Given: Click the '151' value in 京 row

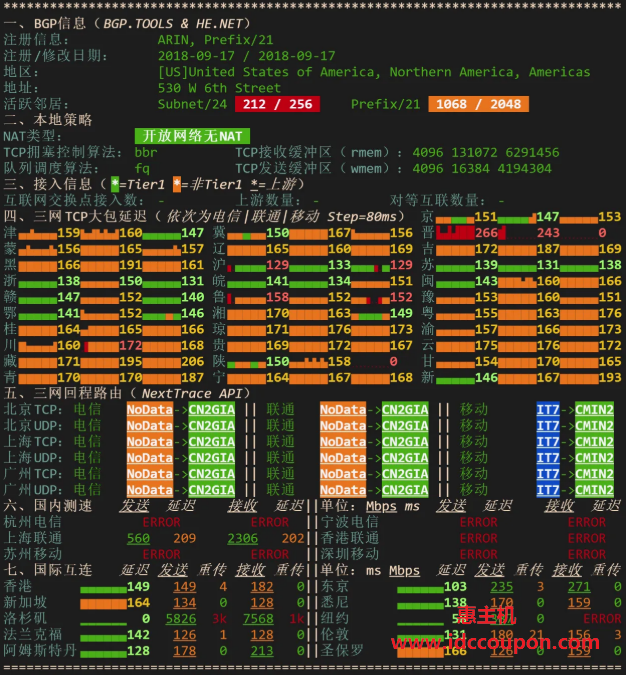Looking at the screenshot, I should [486, 217].
